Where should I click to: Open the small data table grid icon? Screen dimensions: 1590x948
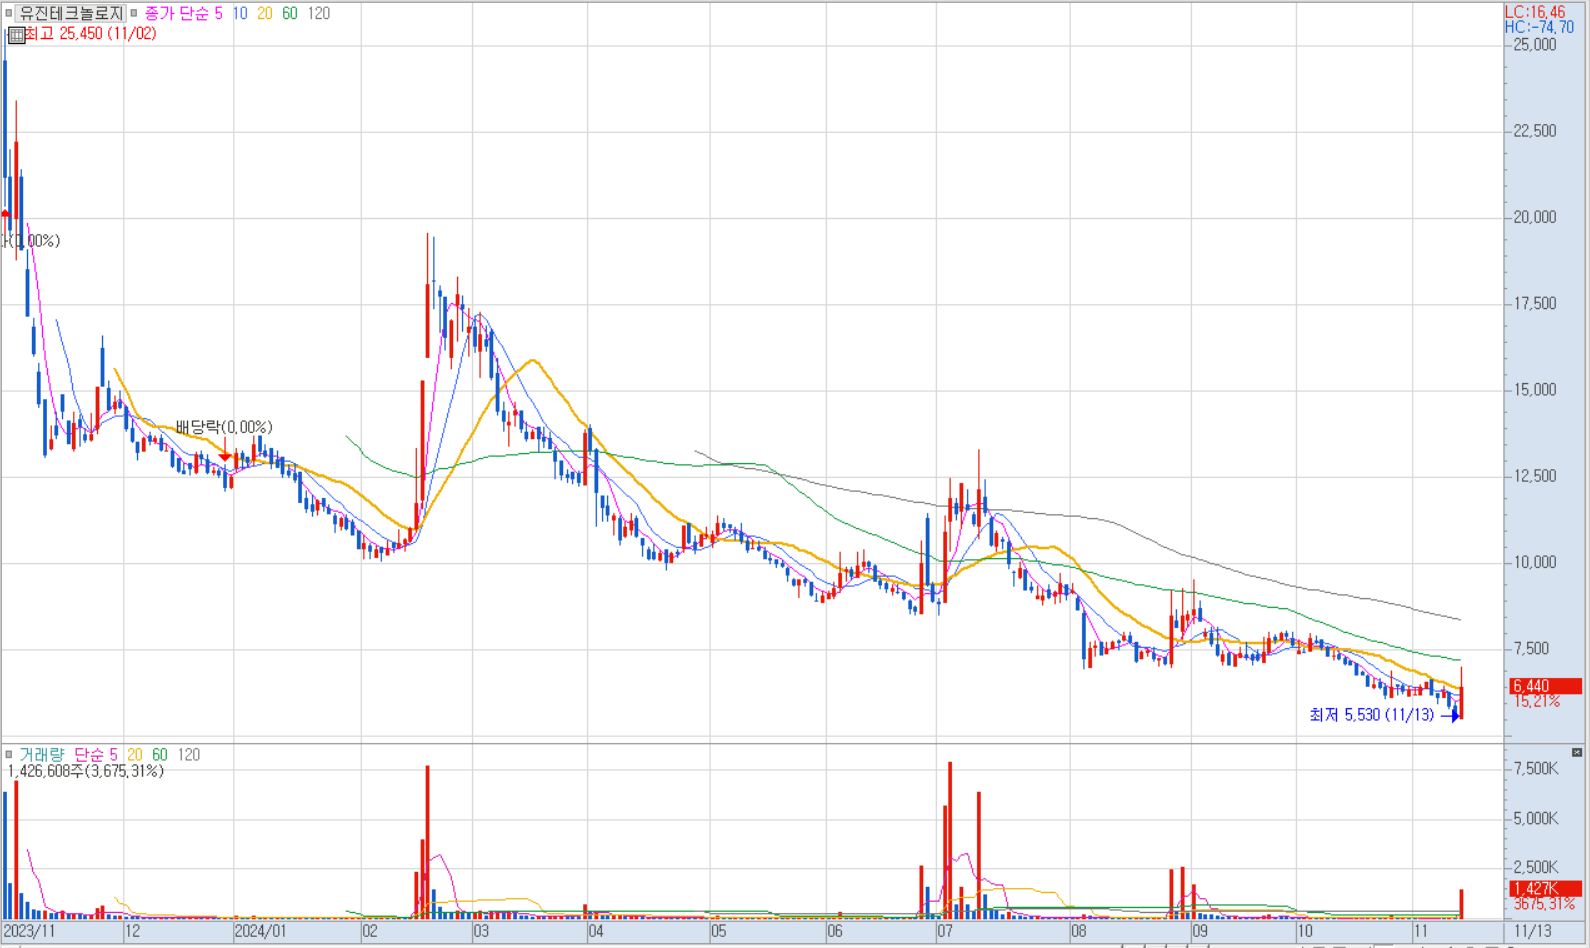(x=16, y=35)
